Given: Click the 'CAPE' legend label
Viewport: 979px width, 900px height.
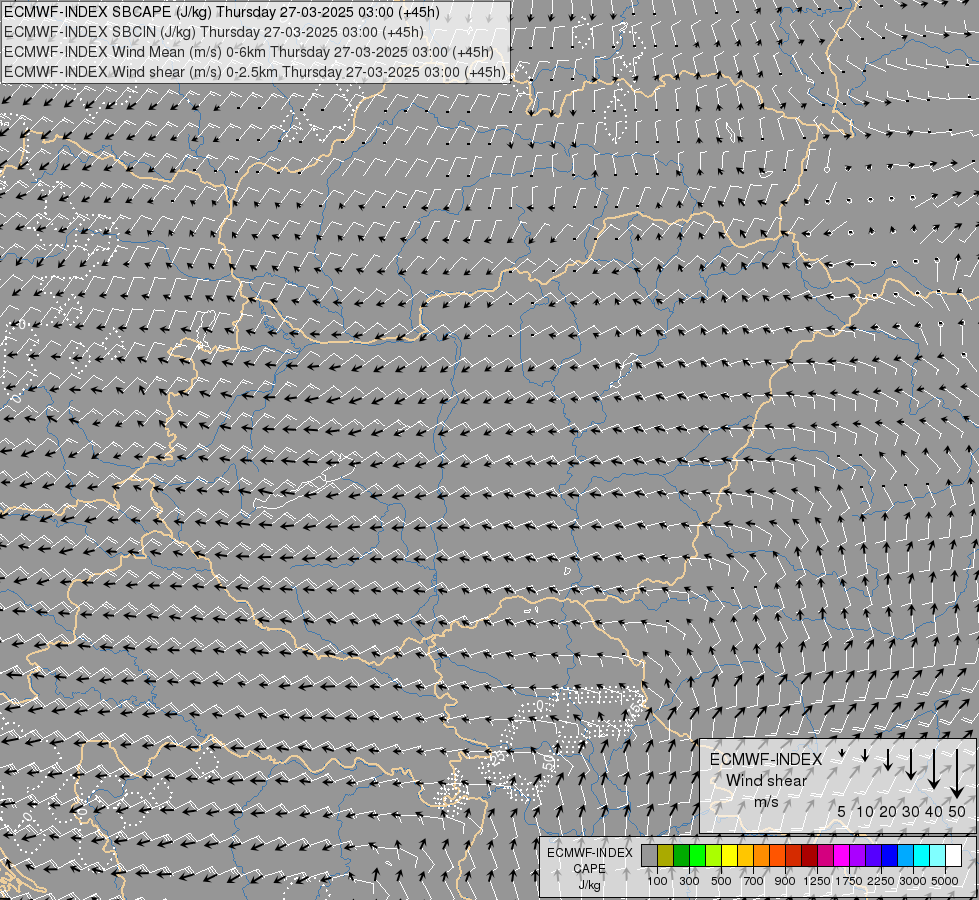Looking at the screenshot, I should pos(589,869).
